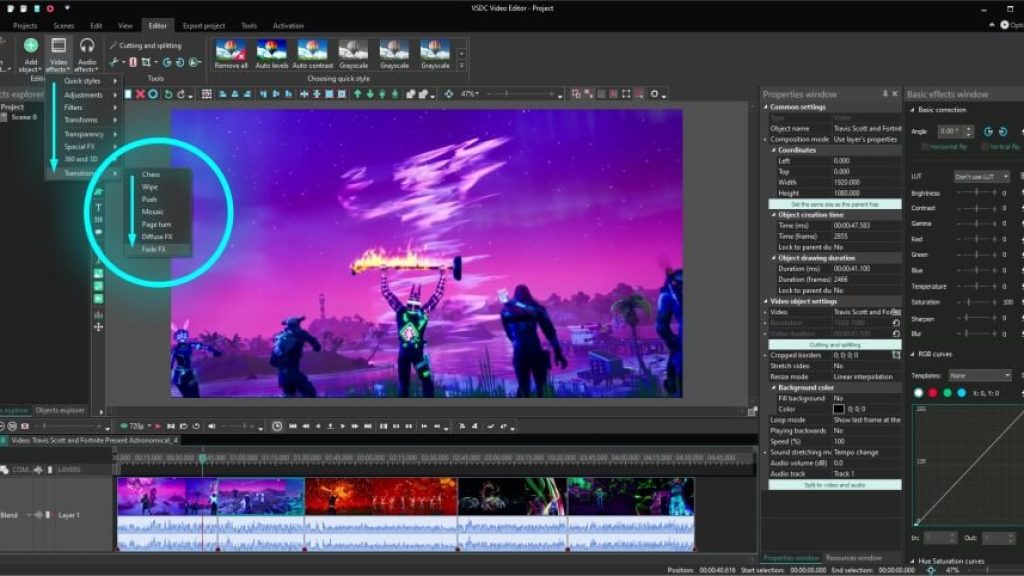The height and width of the screenshot is (576, 1024).
Task: Open the Video effects ribbon button
Action: pos(58,54)
